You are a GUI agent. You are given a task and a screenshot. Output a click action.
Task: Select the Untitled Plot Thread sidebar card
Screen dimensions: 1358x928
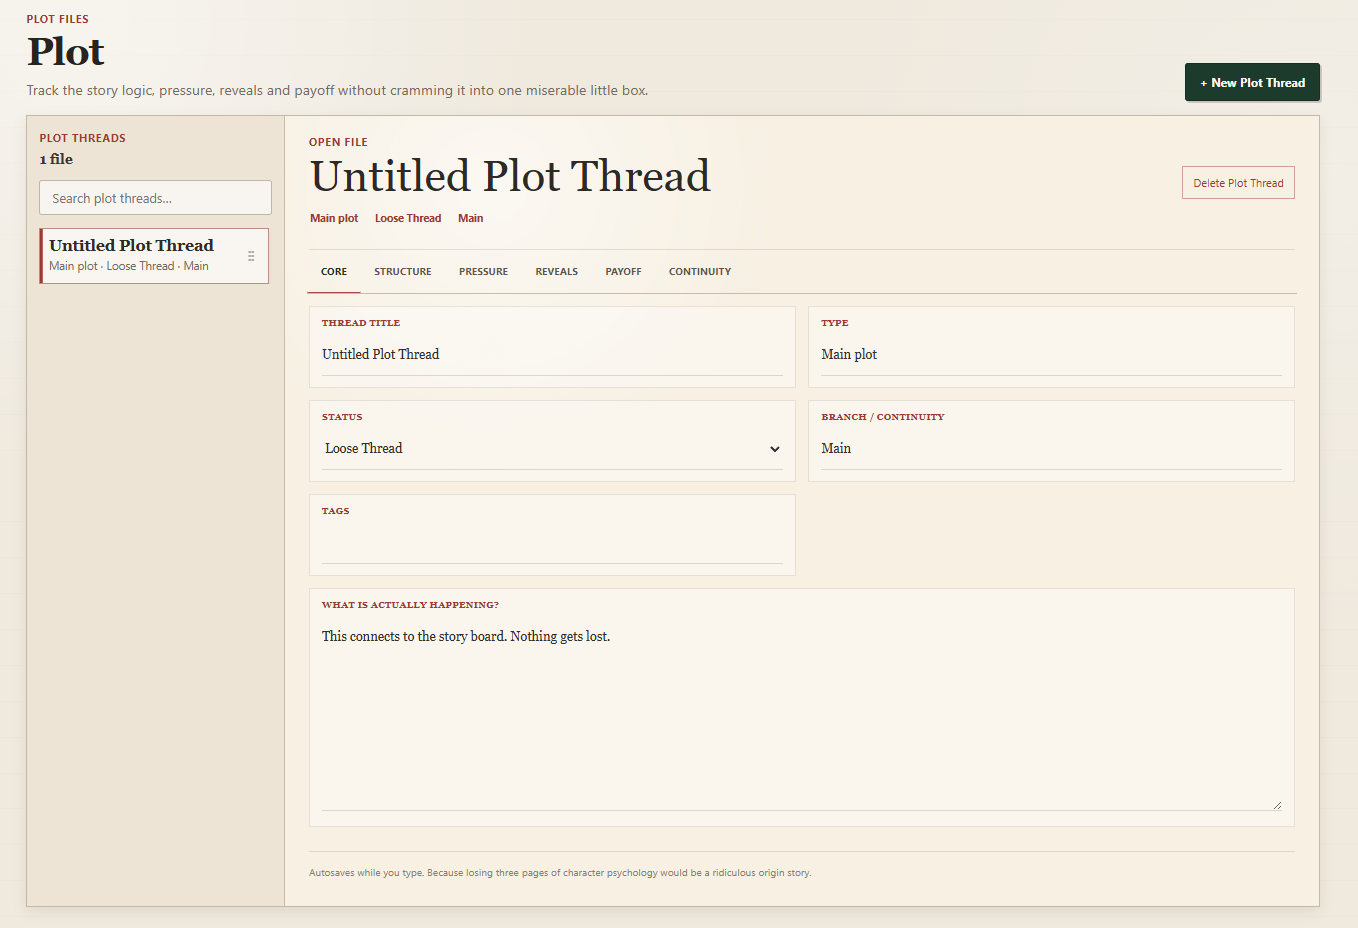154,256
